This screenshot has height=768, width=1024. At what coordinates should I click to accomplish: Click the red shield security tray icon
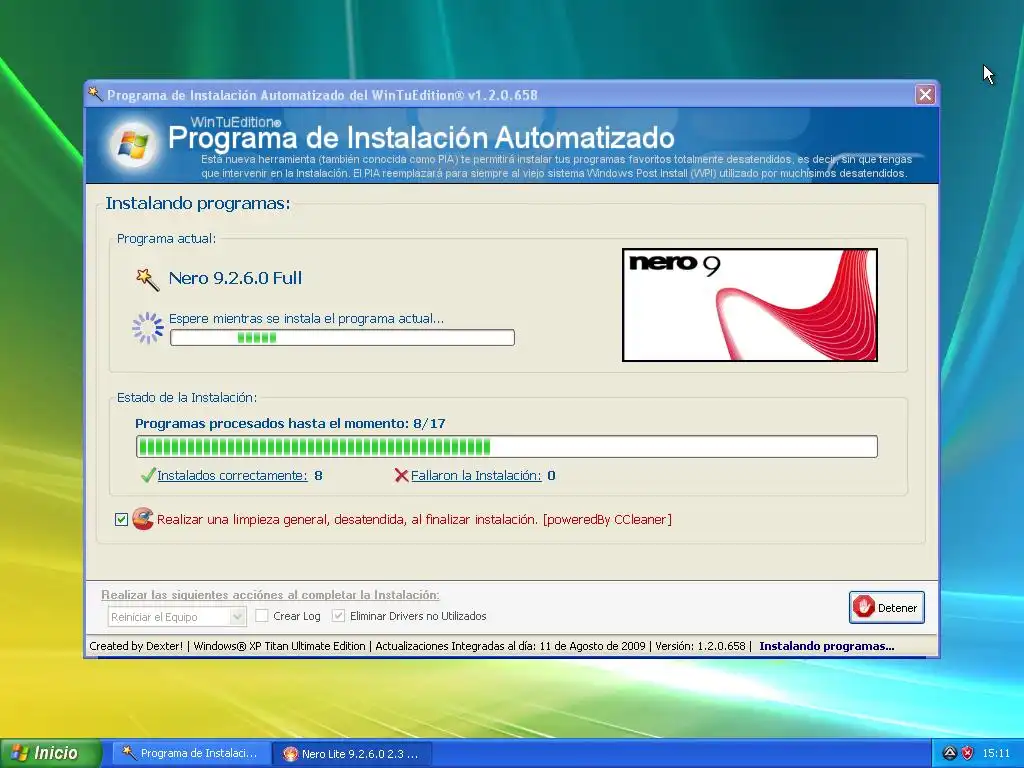click(x=968, y=753)
